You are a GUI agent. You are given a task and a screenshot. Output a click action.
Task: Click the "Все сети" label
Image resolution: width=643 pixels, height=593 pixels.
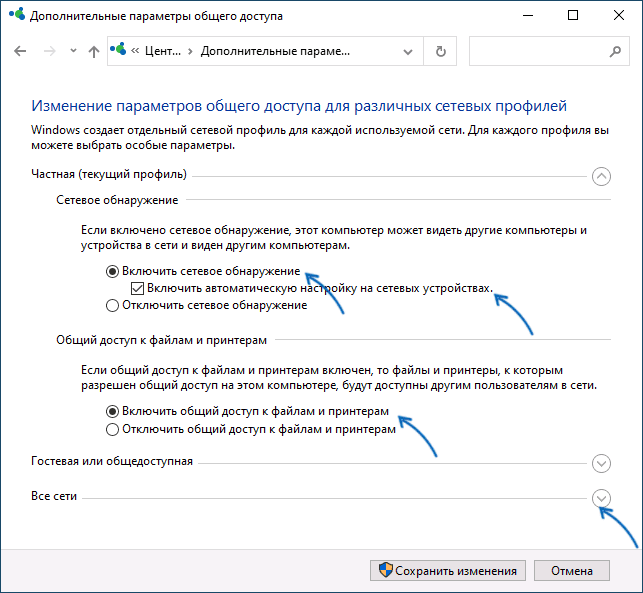click(54, 496)
